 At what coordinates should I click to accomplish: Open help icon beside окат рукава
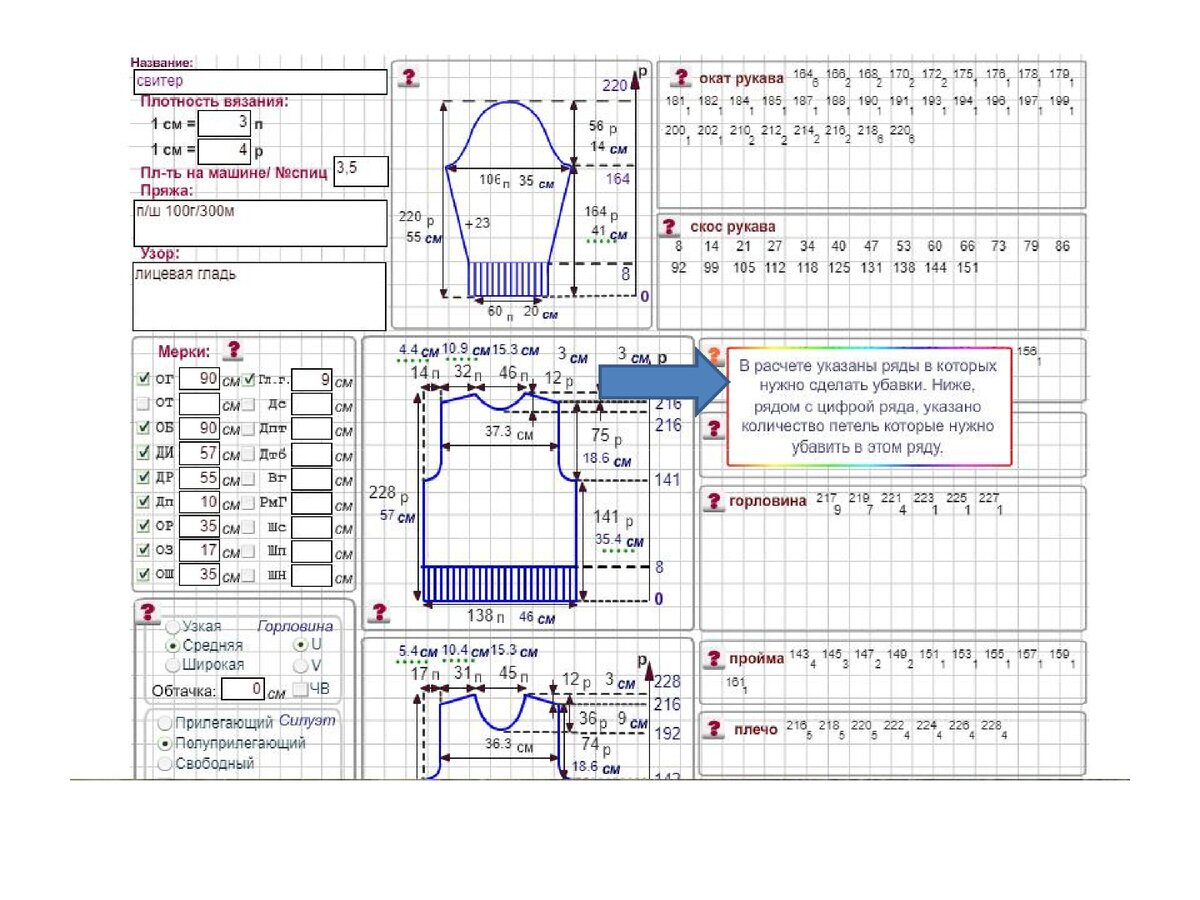pos(681,78)
